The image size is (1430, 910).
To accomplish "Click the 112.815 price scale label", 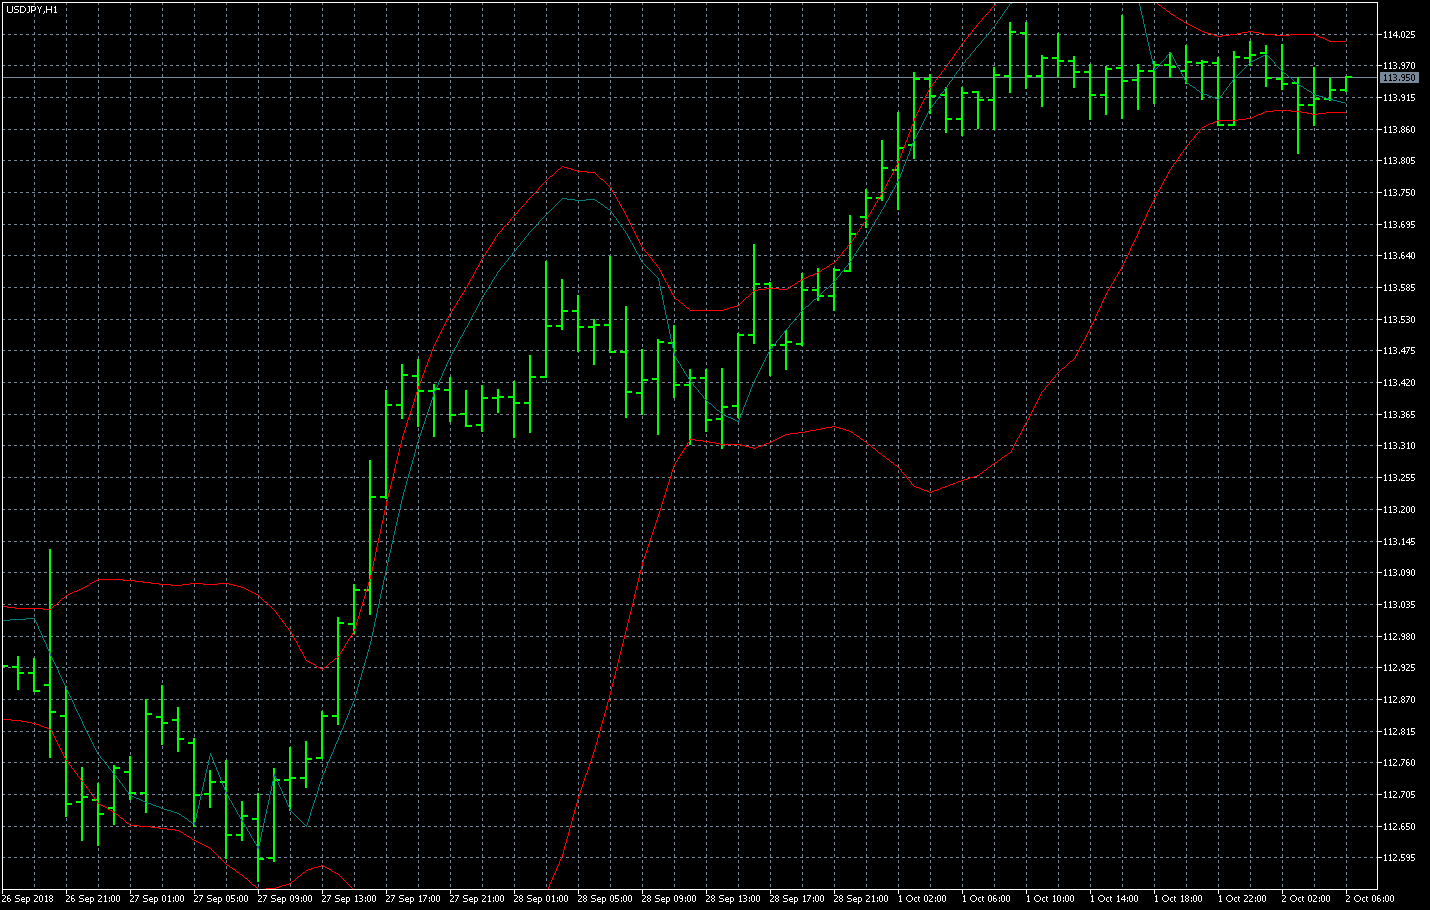I will click(1399, 732).
